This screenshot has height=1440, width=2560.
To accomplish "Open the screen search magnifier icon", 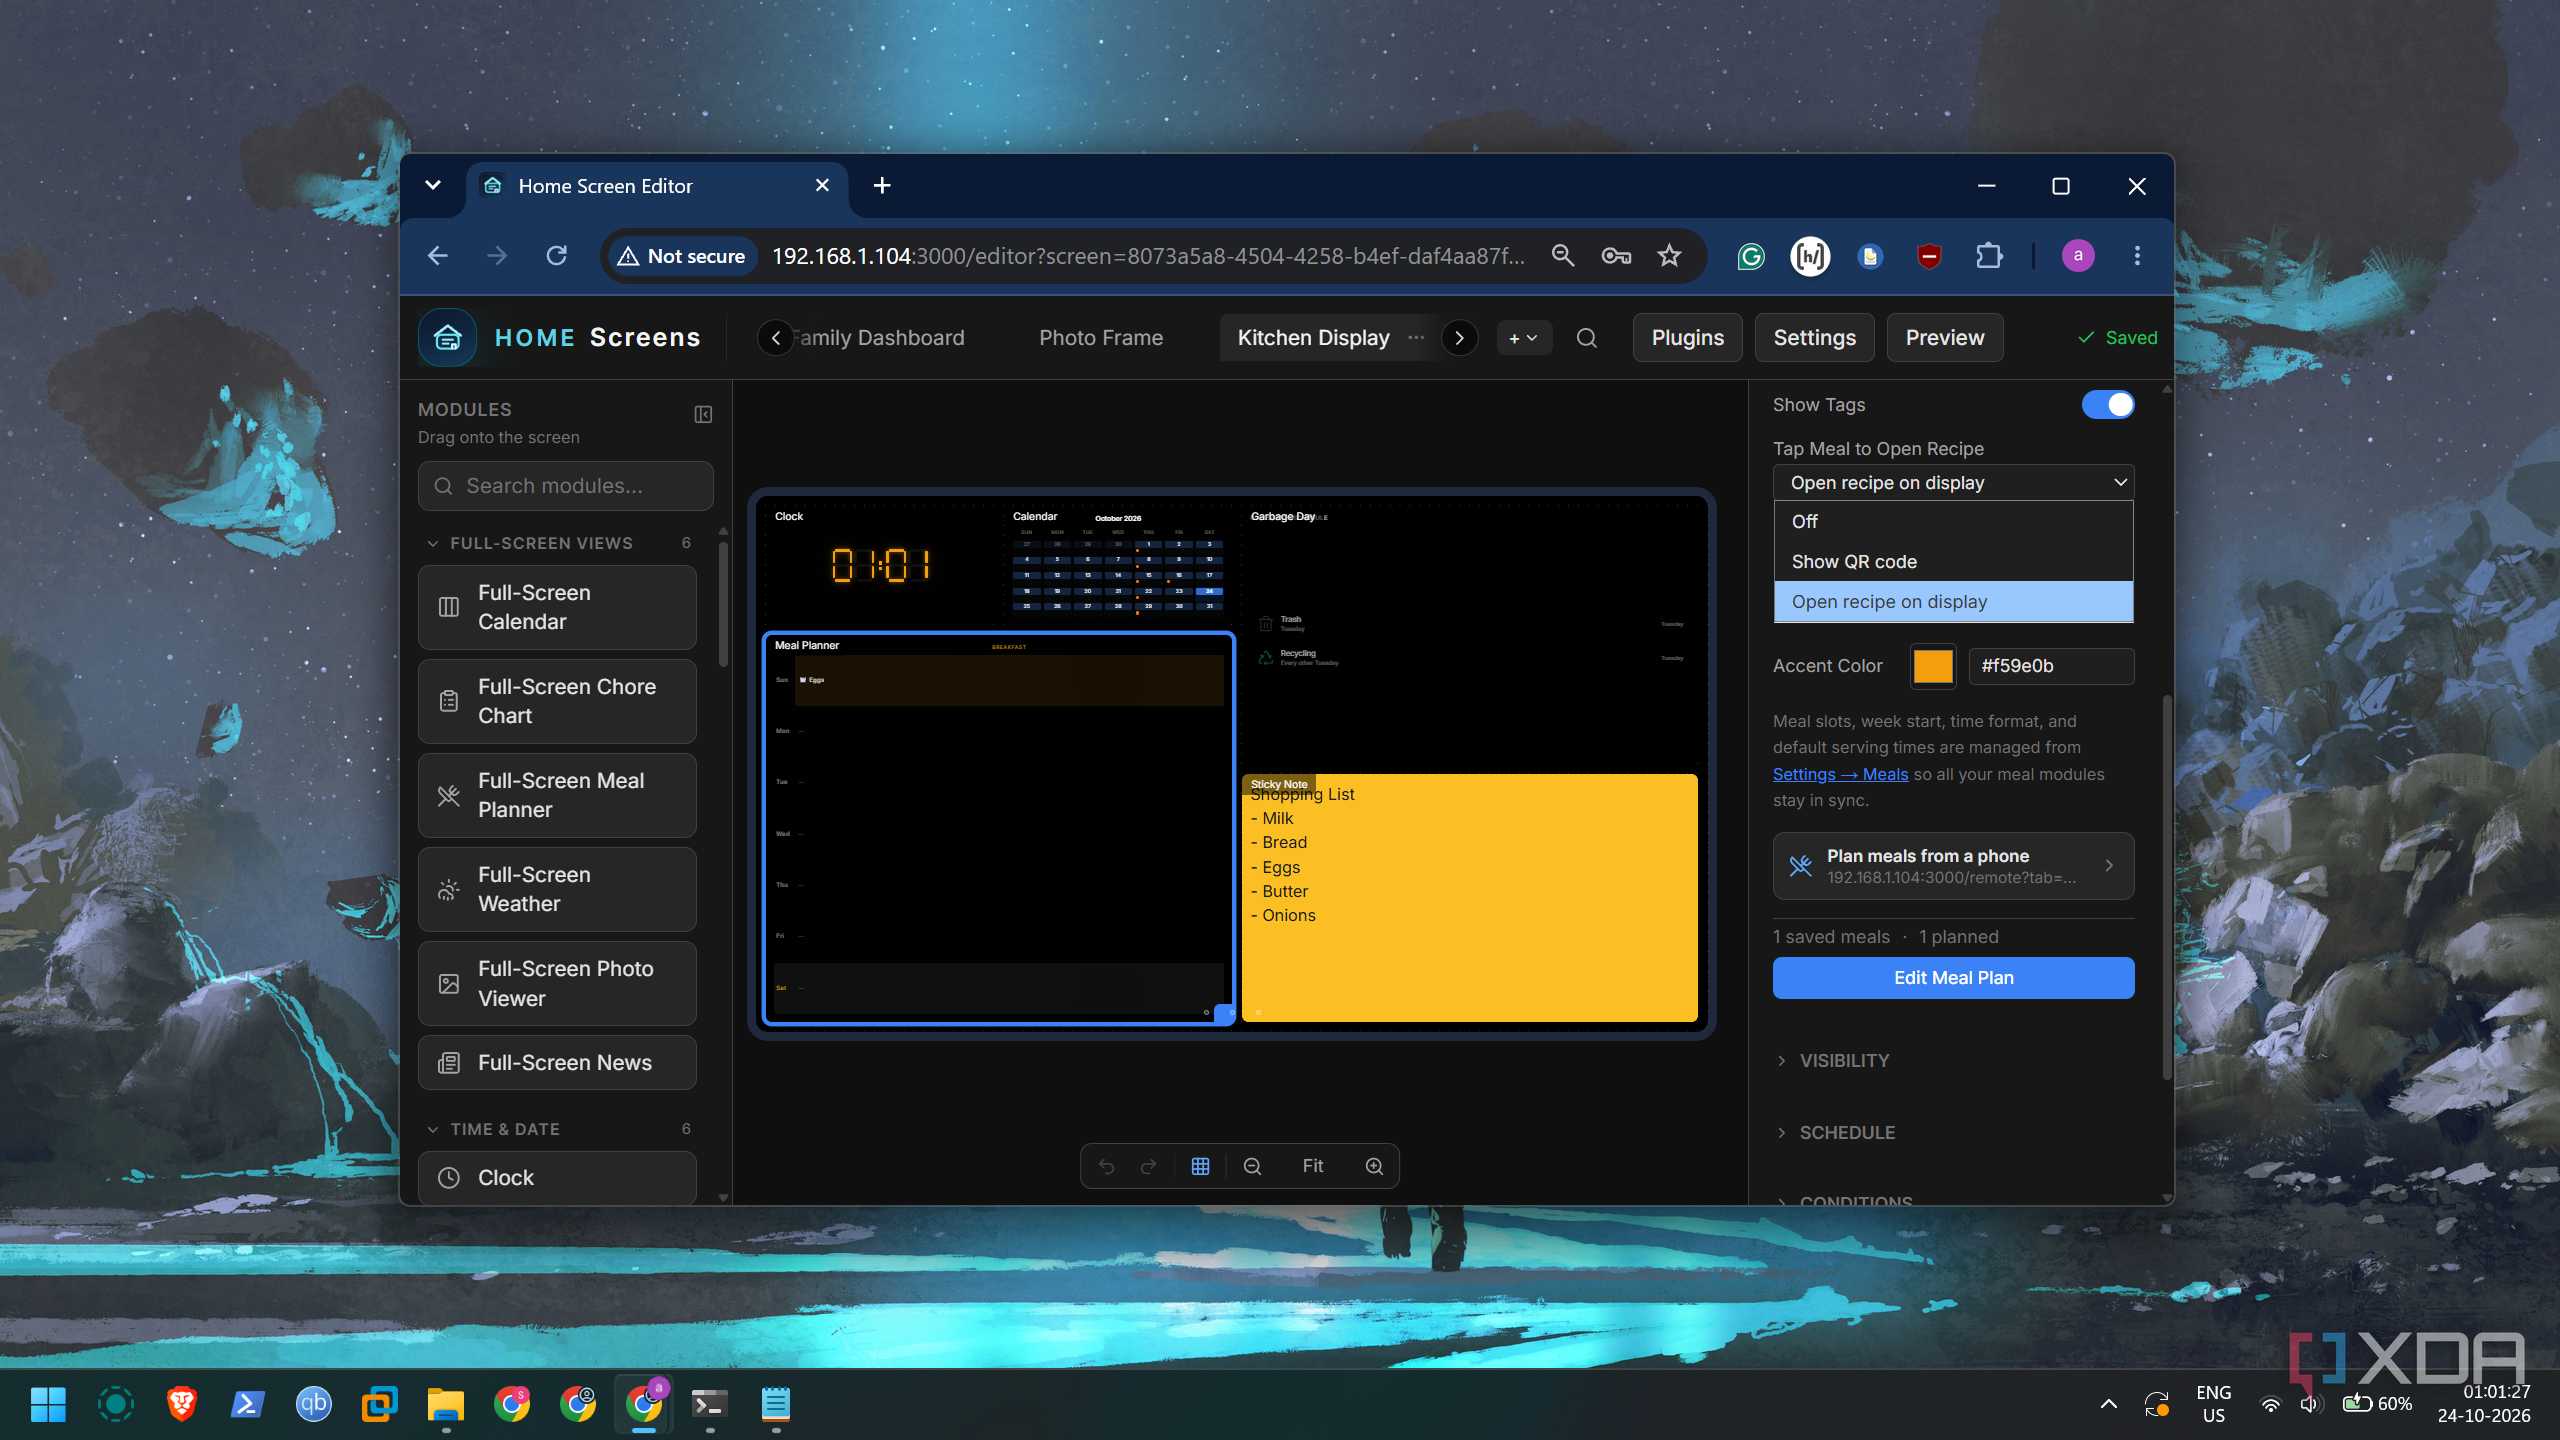I will point(1586,338).
